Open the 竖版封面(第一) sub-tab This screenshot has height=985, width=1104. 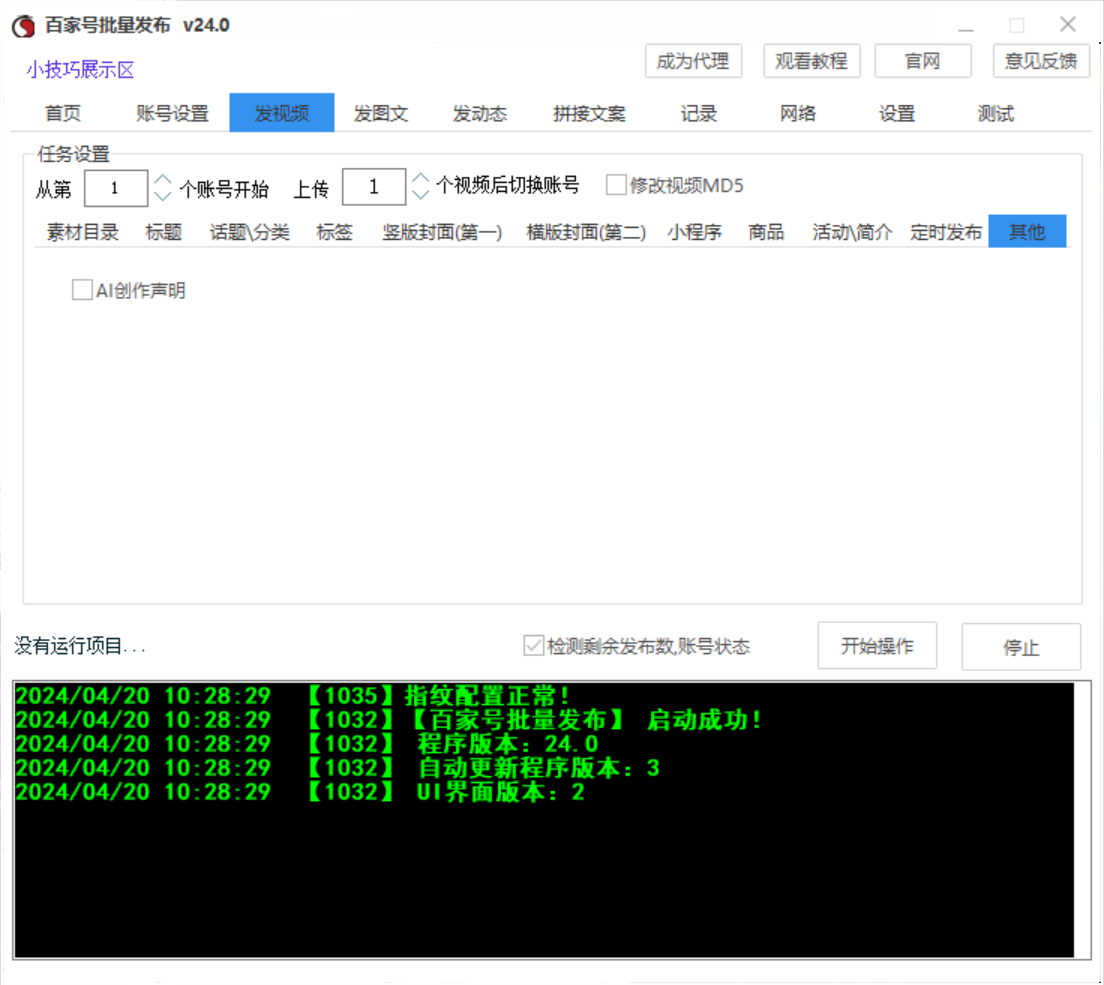click(x=441, y=232)
